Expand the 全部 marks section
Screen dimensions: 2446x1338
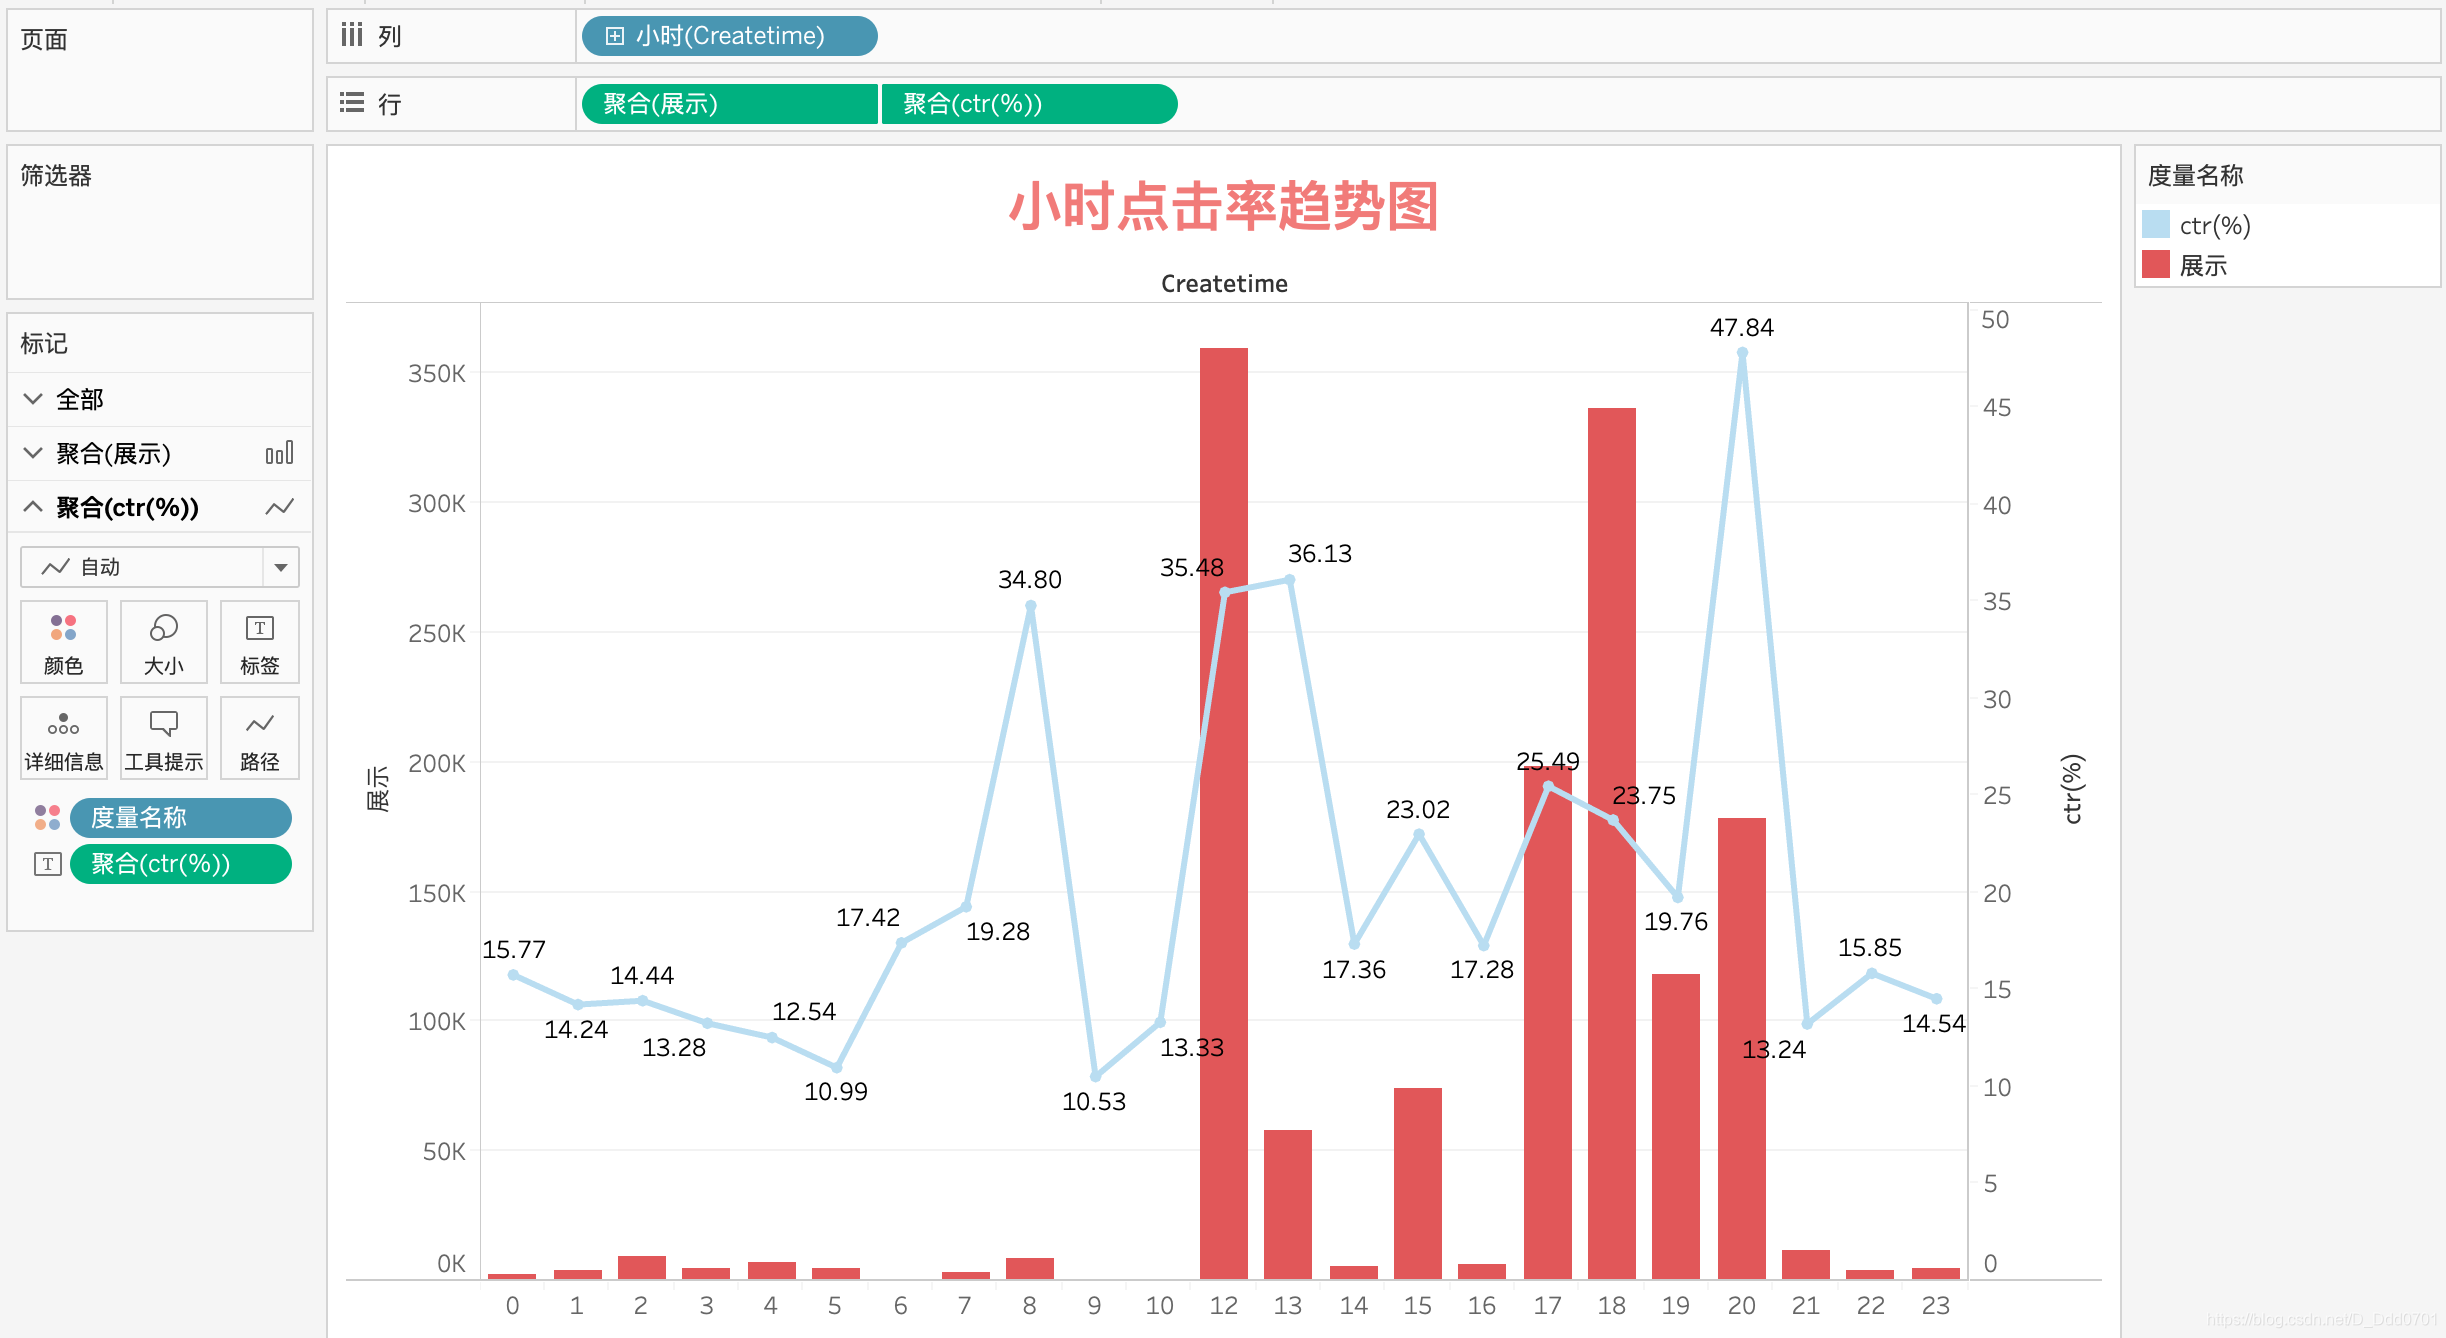click(33, 399)
